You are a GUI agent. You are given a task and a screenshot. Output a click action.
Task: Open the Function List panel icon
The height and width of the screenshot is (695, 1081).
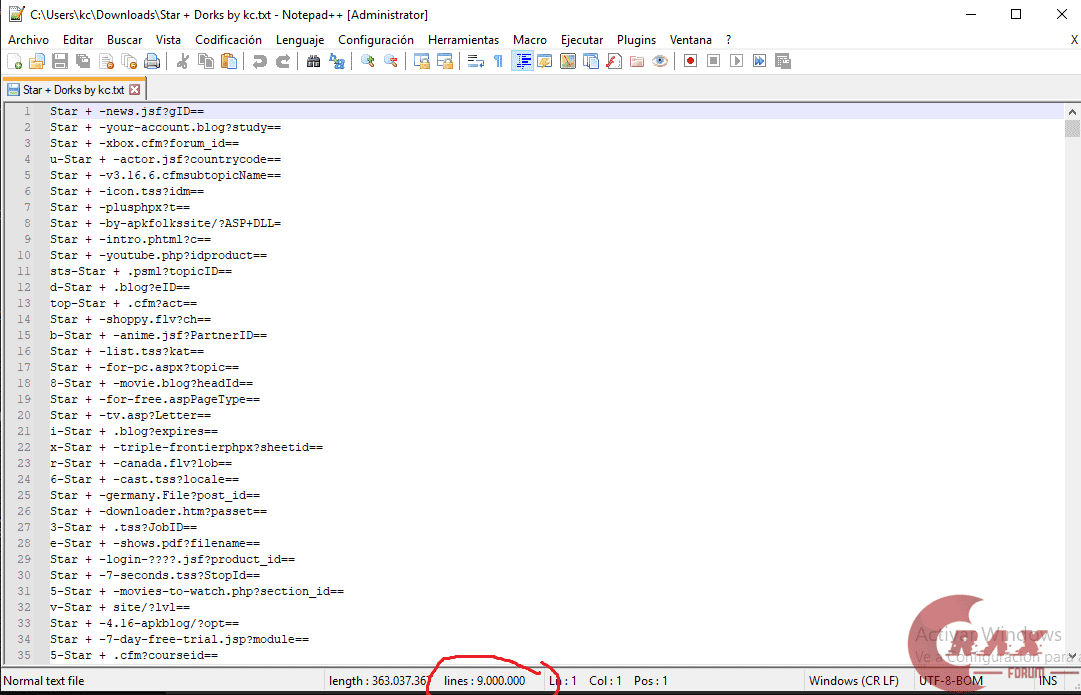click(614, 61)
